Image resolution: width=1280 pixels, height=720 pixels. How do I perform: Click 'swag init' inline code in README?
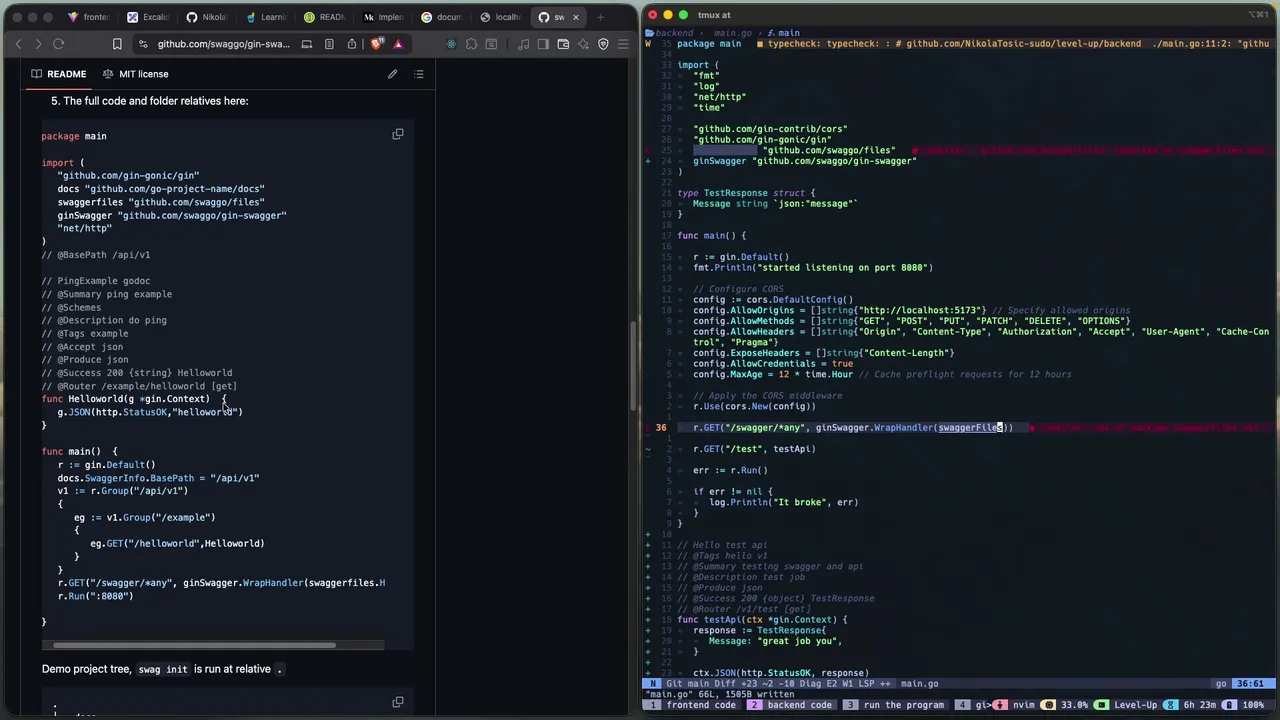pos(163,669)
